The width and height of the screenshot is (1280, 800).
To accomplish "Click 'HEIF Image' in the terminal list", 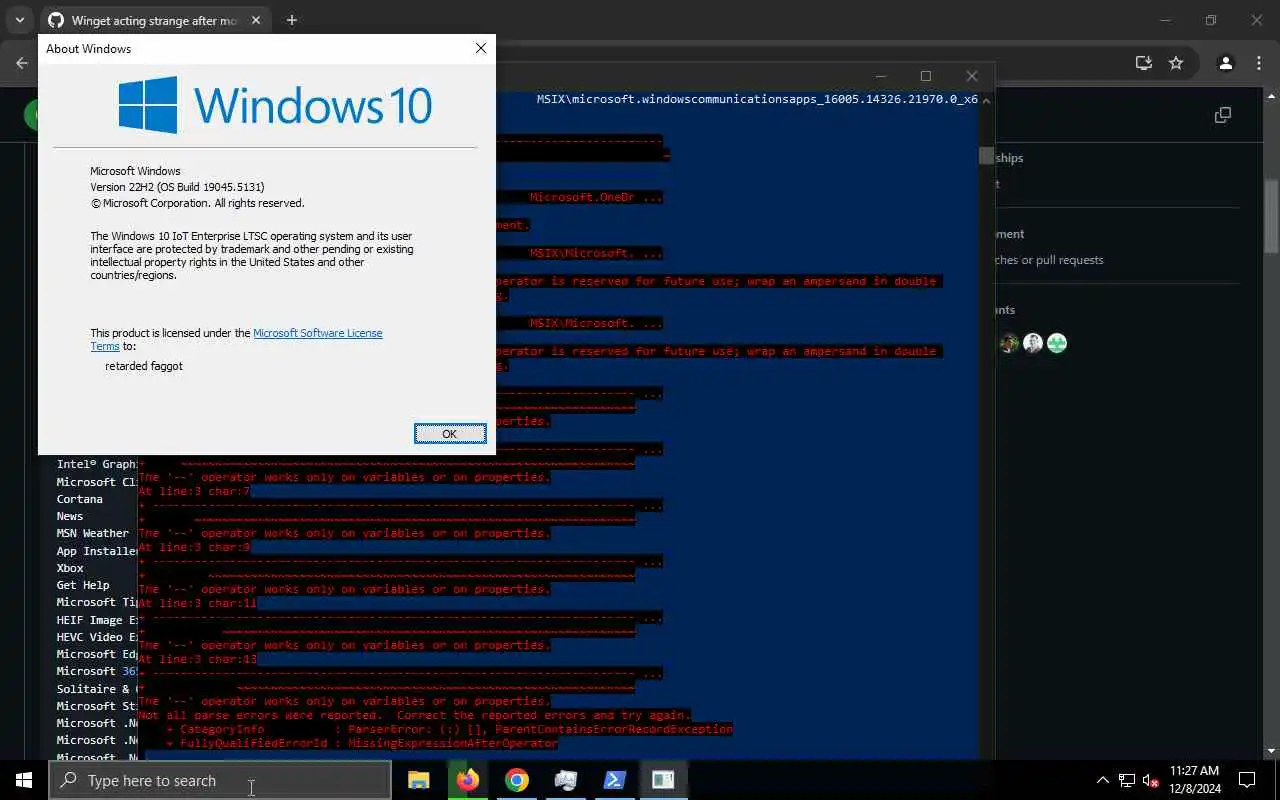I will [97, 620].
